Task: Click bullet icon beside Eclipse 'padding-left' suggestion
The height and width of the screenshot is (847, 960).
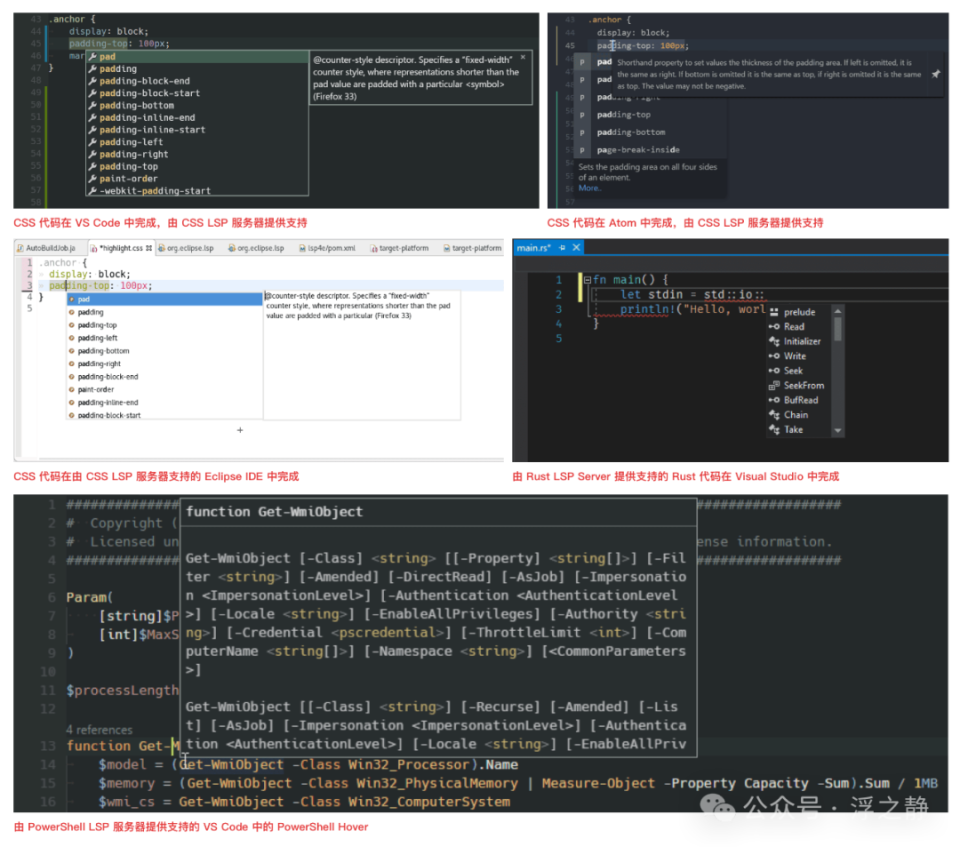Action: pos(72,338)
